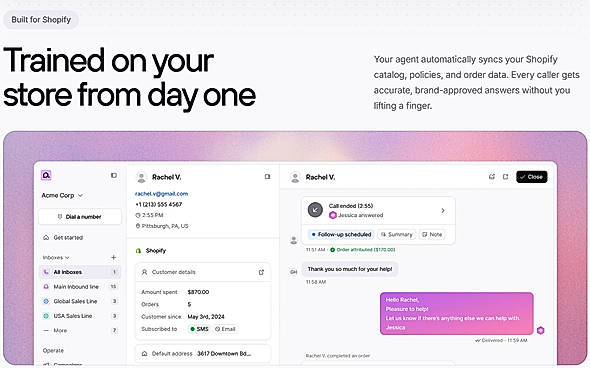590x368 pixels.
Task: Click the phone number +1 (213) 555 4567
Action: [x=158, y=204]
